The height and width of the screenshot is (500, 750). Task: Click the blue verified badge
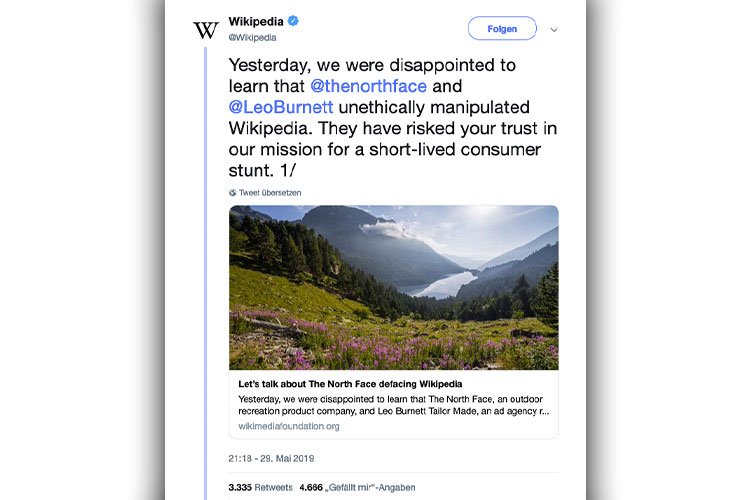click(293, 21)
